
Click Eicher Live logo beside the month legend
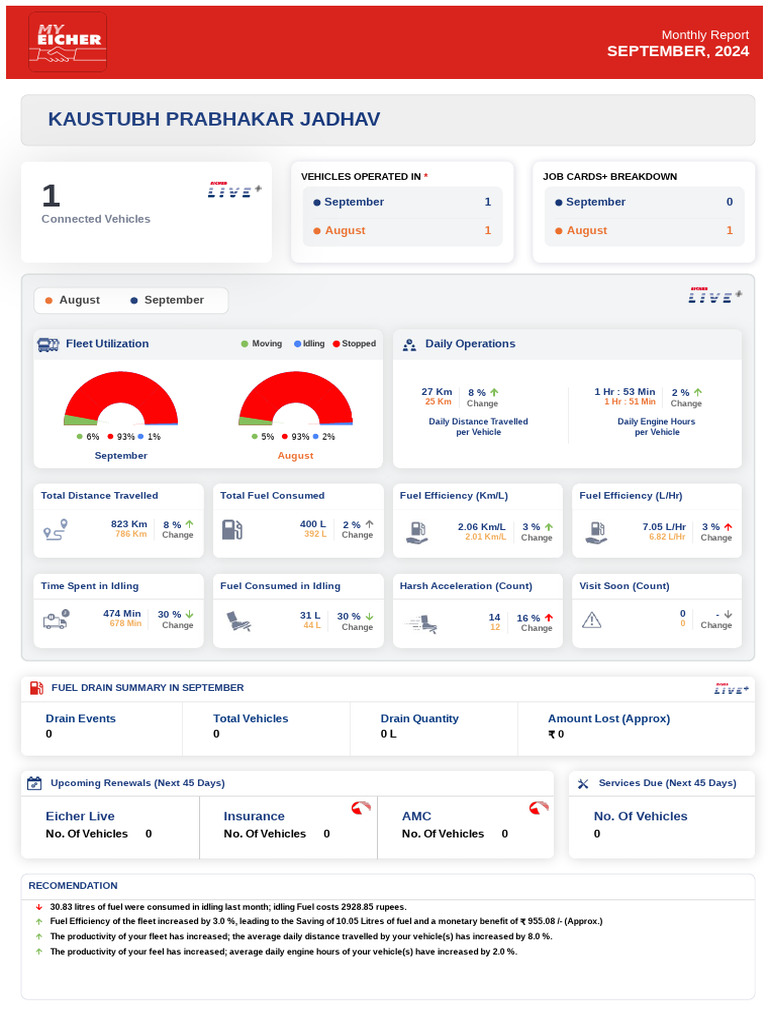pyautogui.click(x=715, y=295)
